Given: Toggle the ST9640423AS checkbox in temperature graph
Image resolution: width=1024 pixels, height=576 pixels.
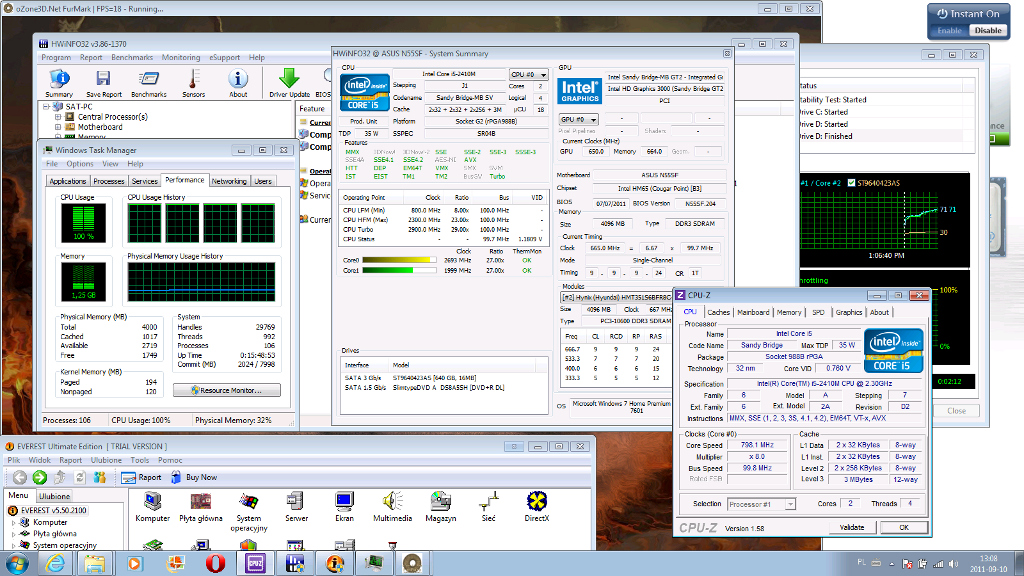Looking at the screenshot, I should coord(851,183).
